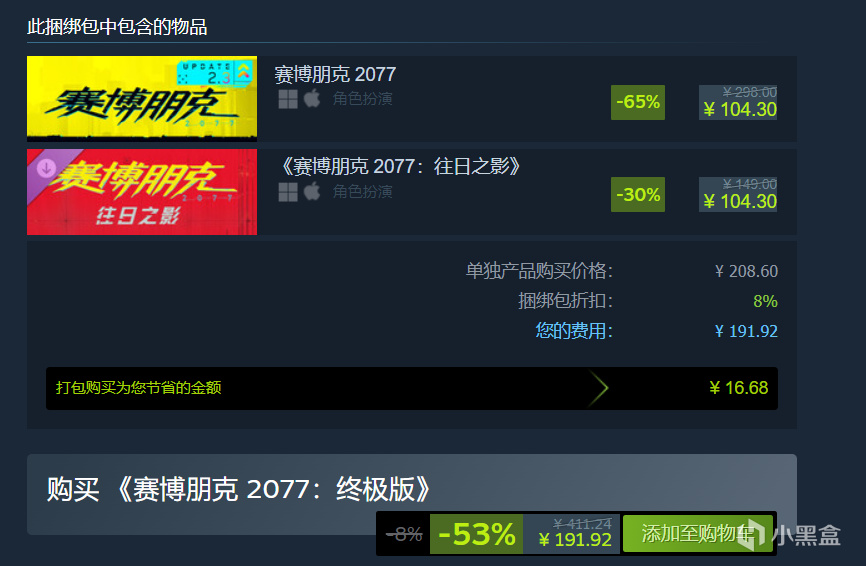Open 往日之影 red expansion thumbnail

click(x=142, y=192)
